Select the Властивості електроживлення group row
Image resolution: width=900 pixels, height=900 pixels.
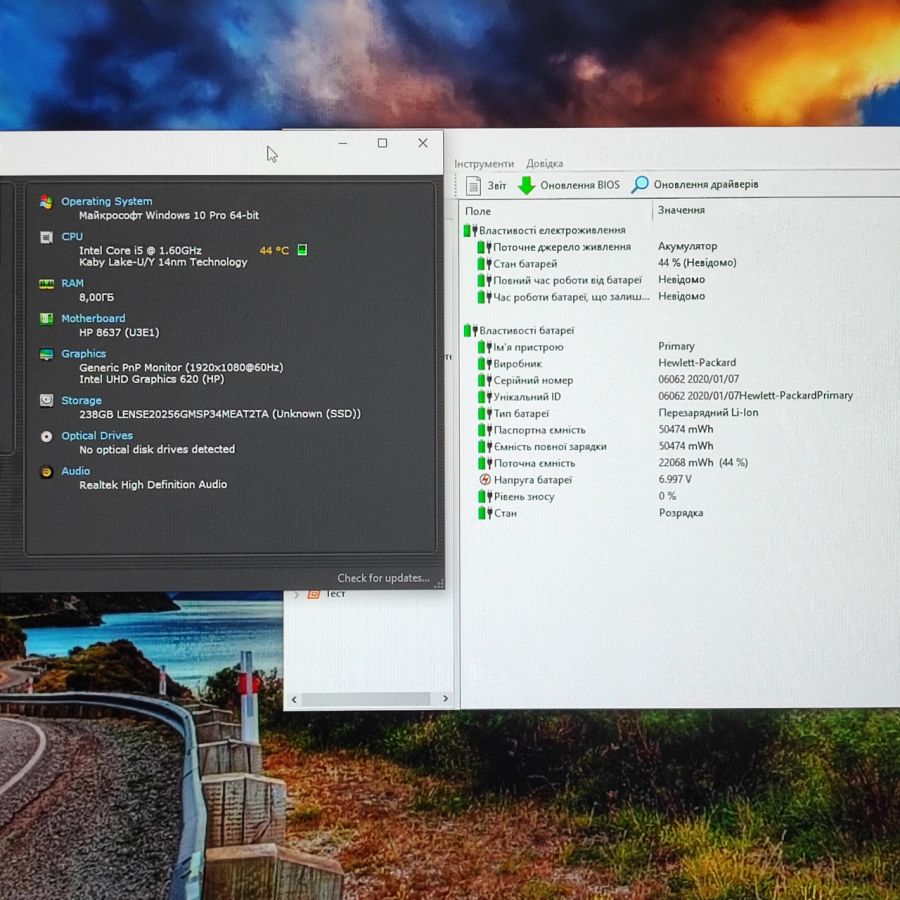[x=544, y=230]
